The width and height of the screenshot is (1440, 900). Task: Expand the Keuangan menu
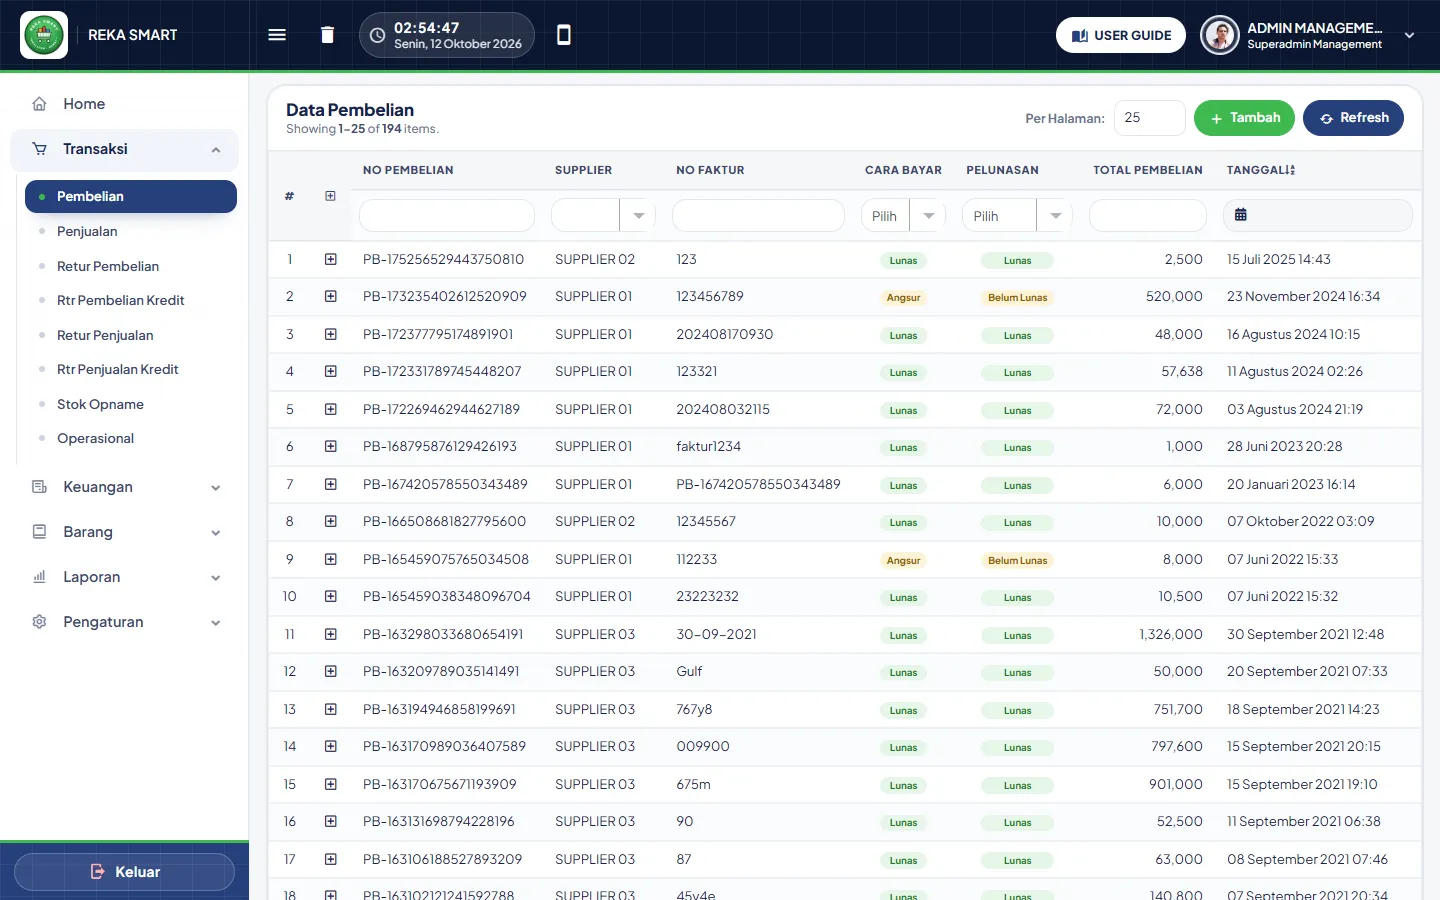click(126, 487)
